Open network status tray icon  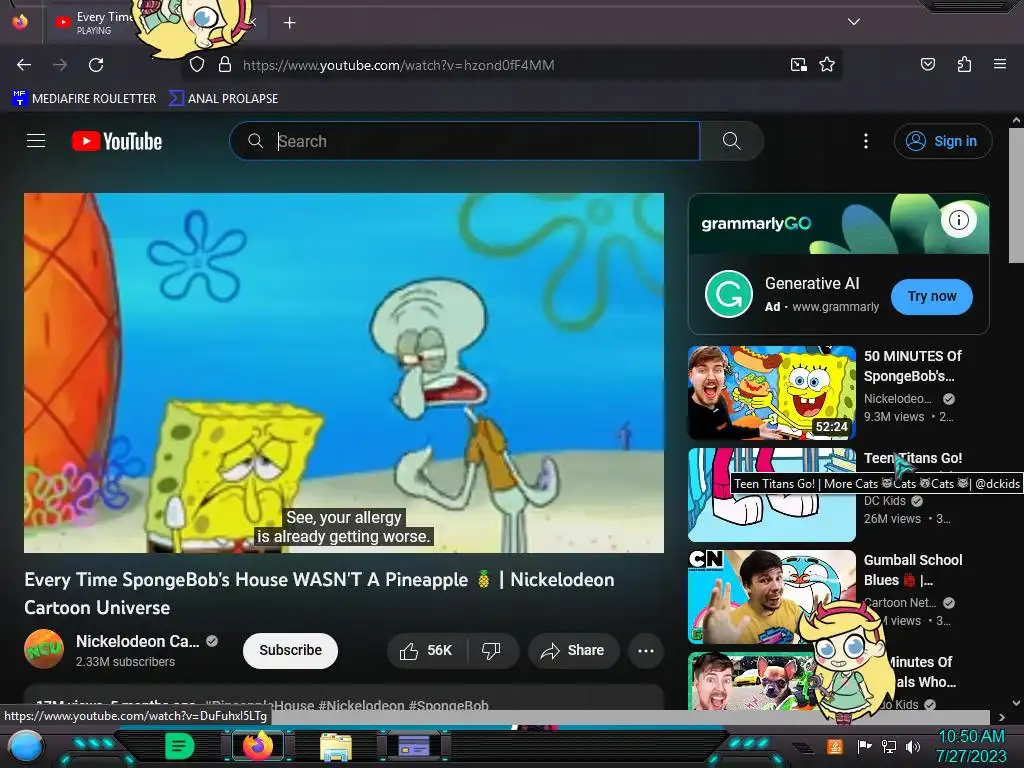coord(888,746)
